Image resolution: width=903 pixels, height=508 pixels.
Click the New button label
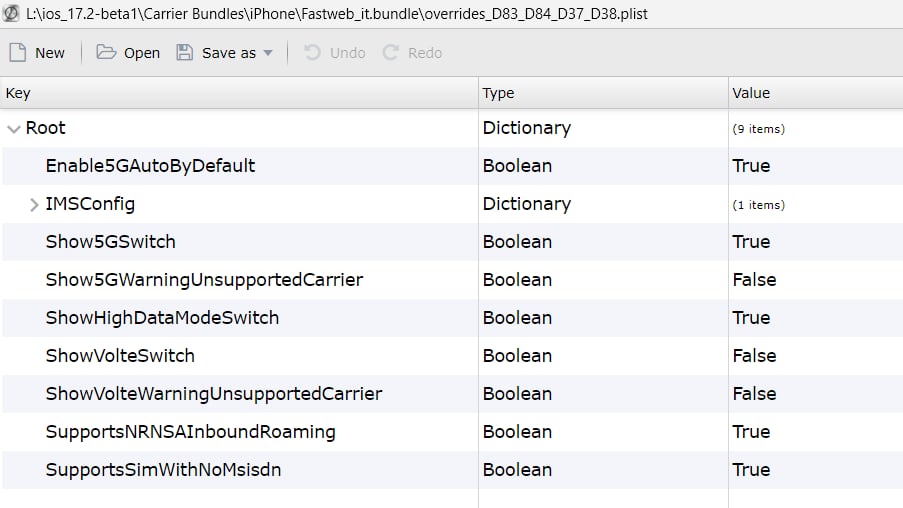click(x=50, y=53)
